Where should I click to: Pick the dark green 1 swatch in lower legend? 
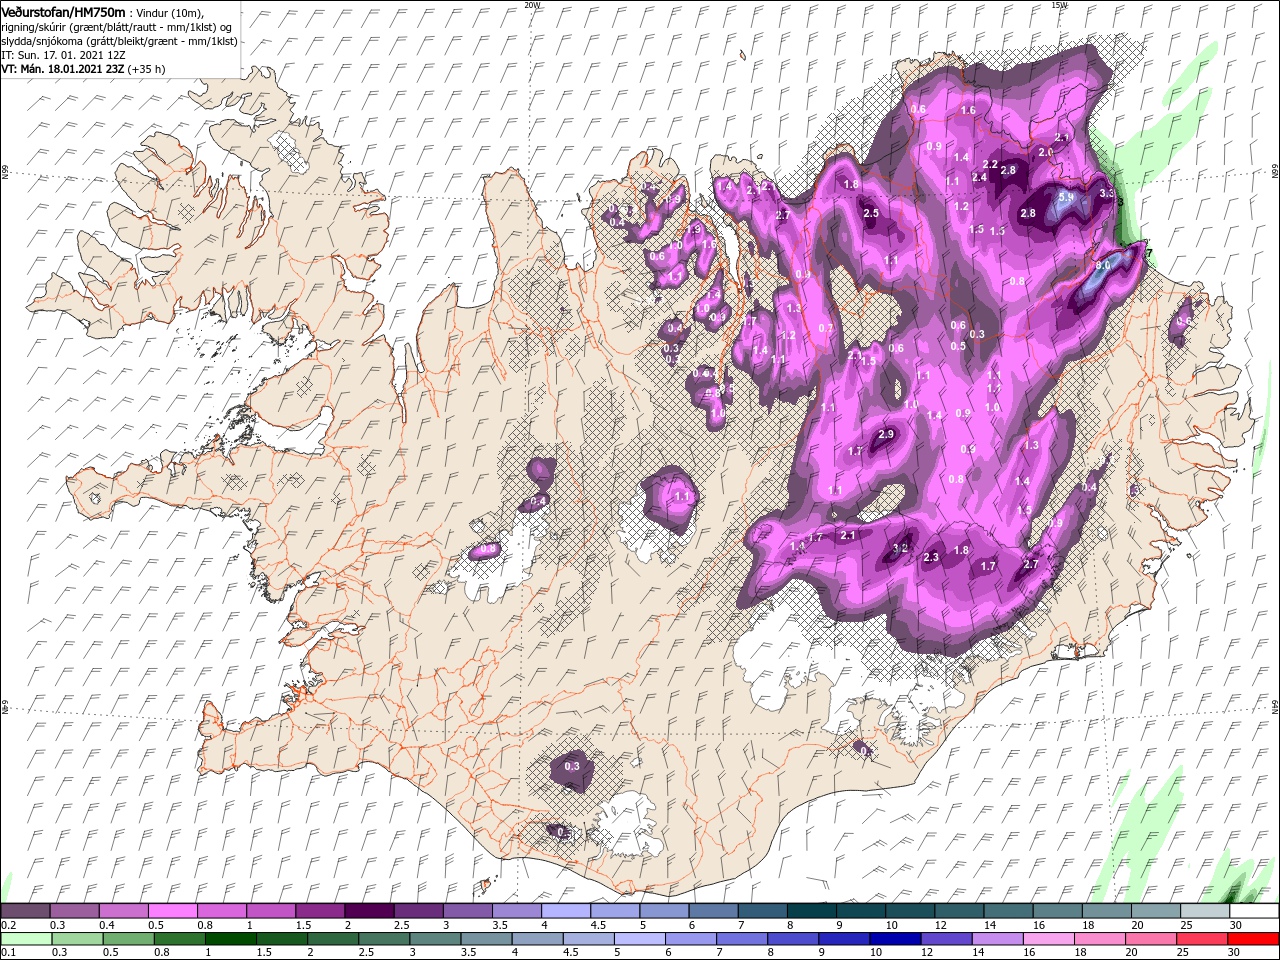click(231, 939)
